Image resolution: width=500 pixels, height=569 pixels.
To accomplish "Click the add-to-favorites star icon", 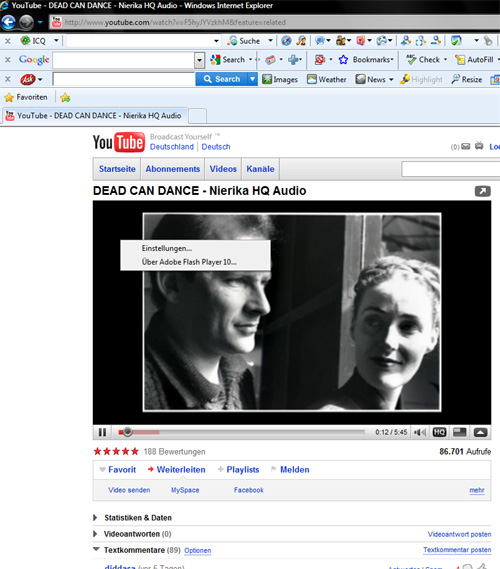I will (65, 97).
